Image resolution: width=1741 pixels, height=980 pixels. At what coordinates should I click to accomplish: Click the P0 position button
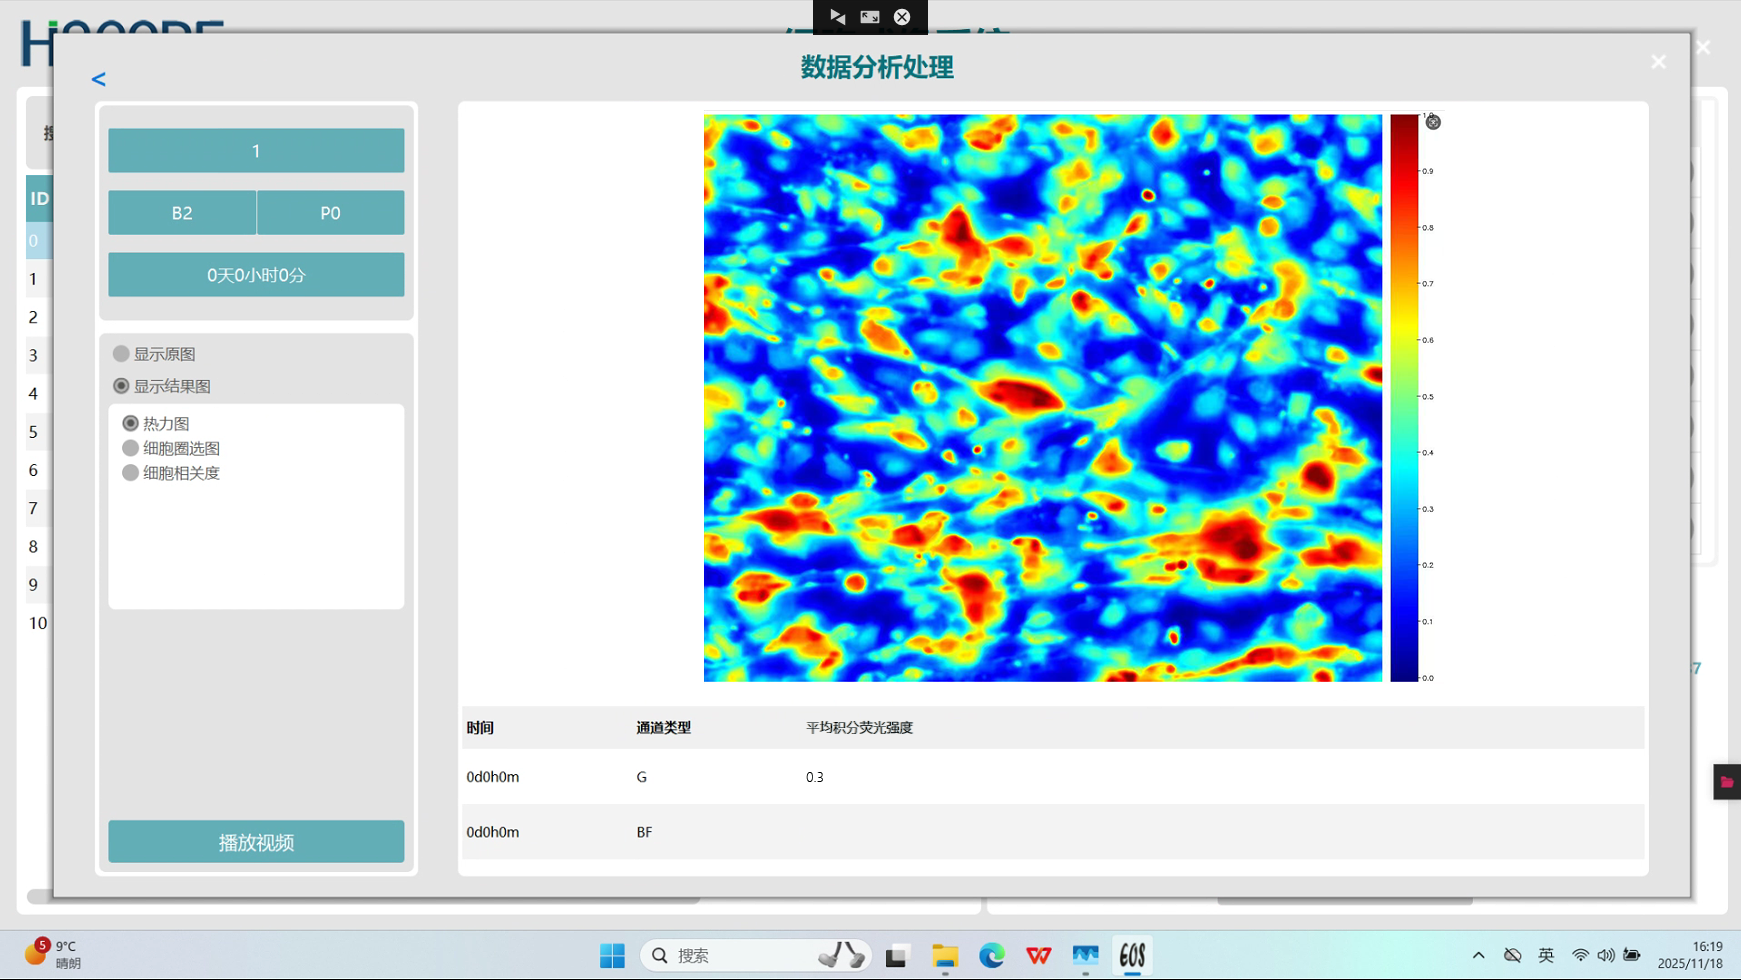[x=330, y=213]
